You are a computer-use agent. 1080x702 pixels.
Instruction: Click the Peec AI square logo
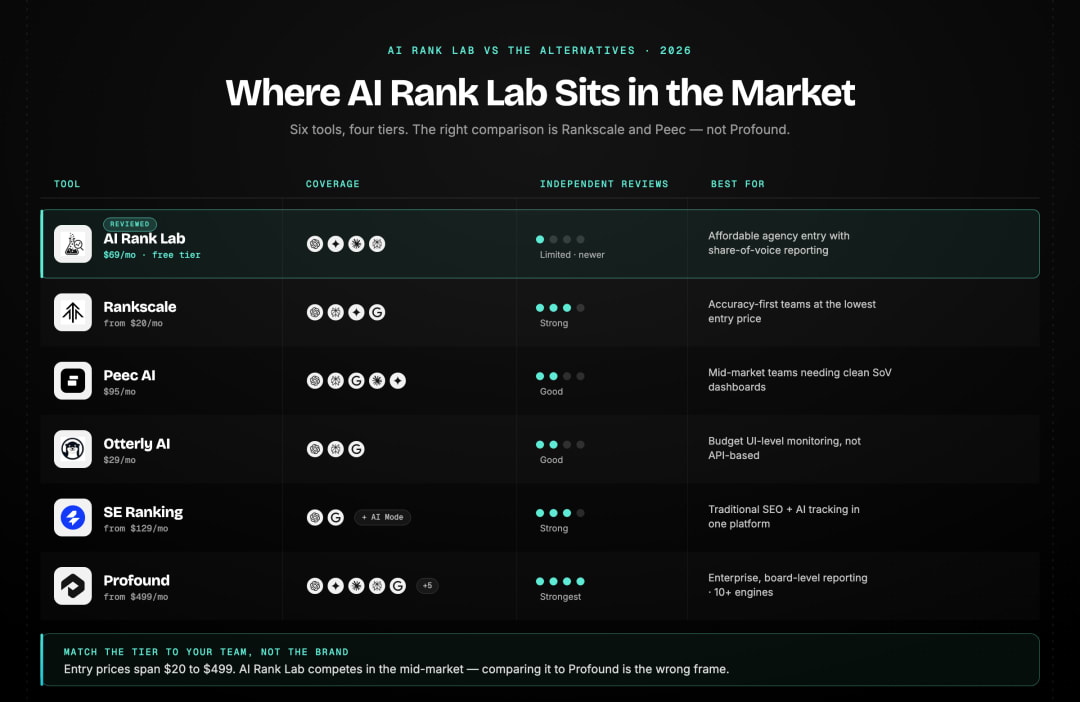(73, 380)
